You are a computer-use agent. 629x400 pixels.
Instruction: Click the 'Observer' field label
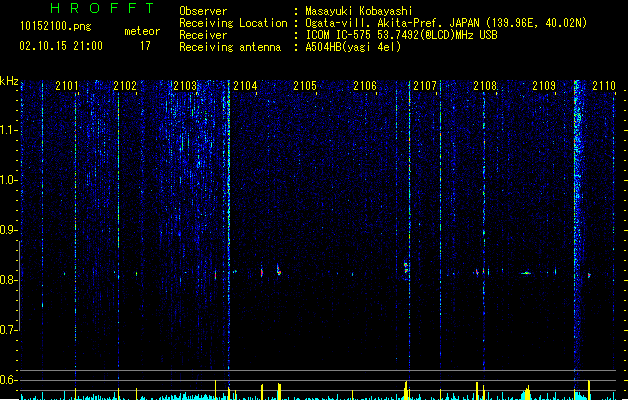pos(203,11)
